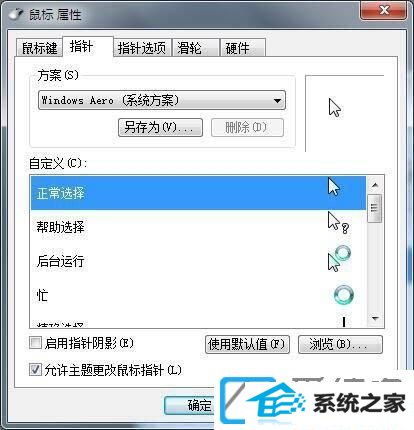Click the 使用默认值 button
Image resolution: width=414 pixels, height=430 pixels.
click(x=247, y=344)
